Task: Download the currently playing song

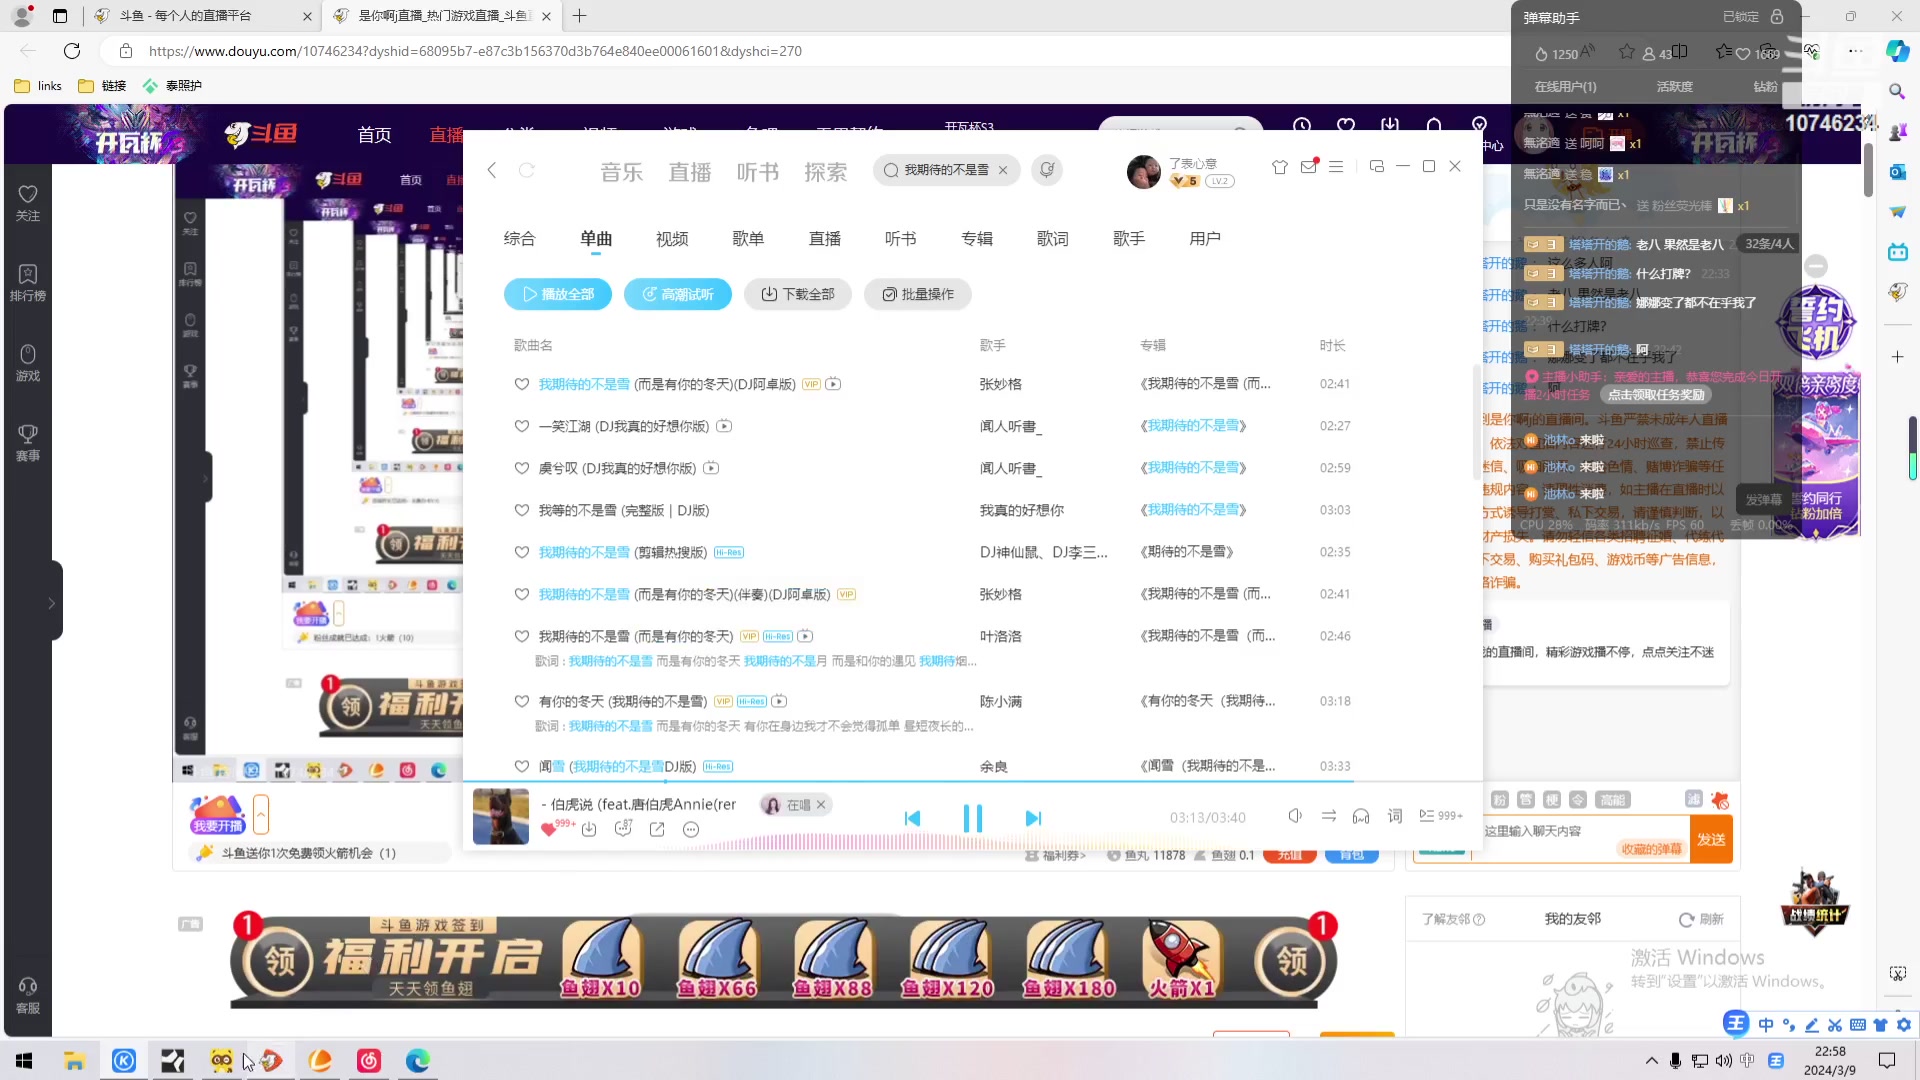Action: pos(589,829)
